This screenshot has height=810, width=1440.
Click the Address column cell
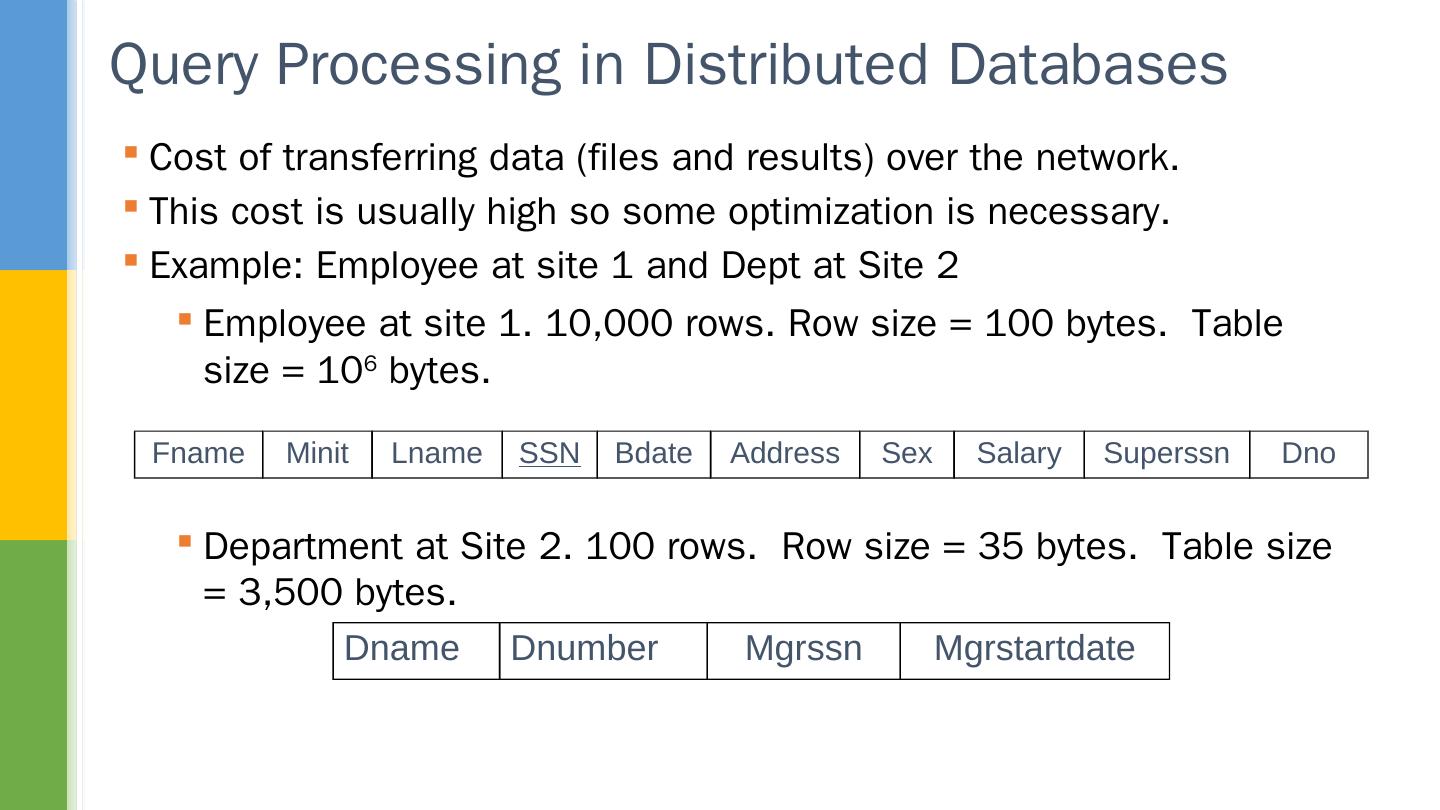(785, 454)
